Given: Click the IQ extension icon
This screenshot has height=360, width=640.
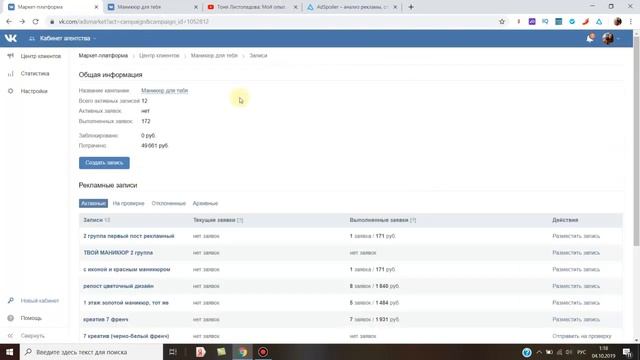Looking at the screenshot, I should pos(545,22).
